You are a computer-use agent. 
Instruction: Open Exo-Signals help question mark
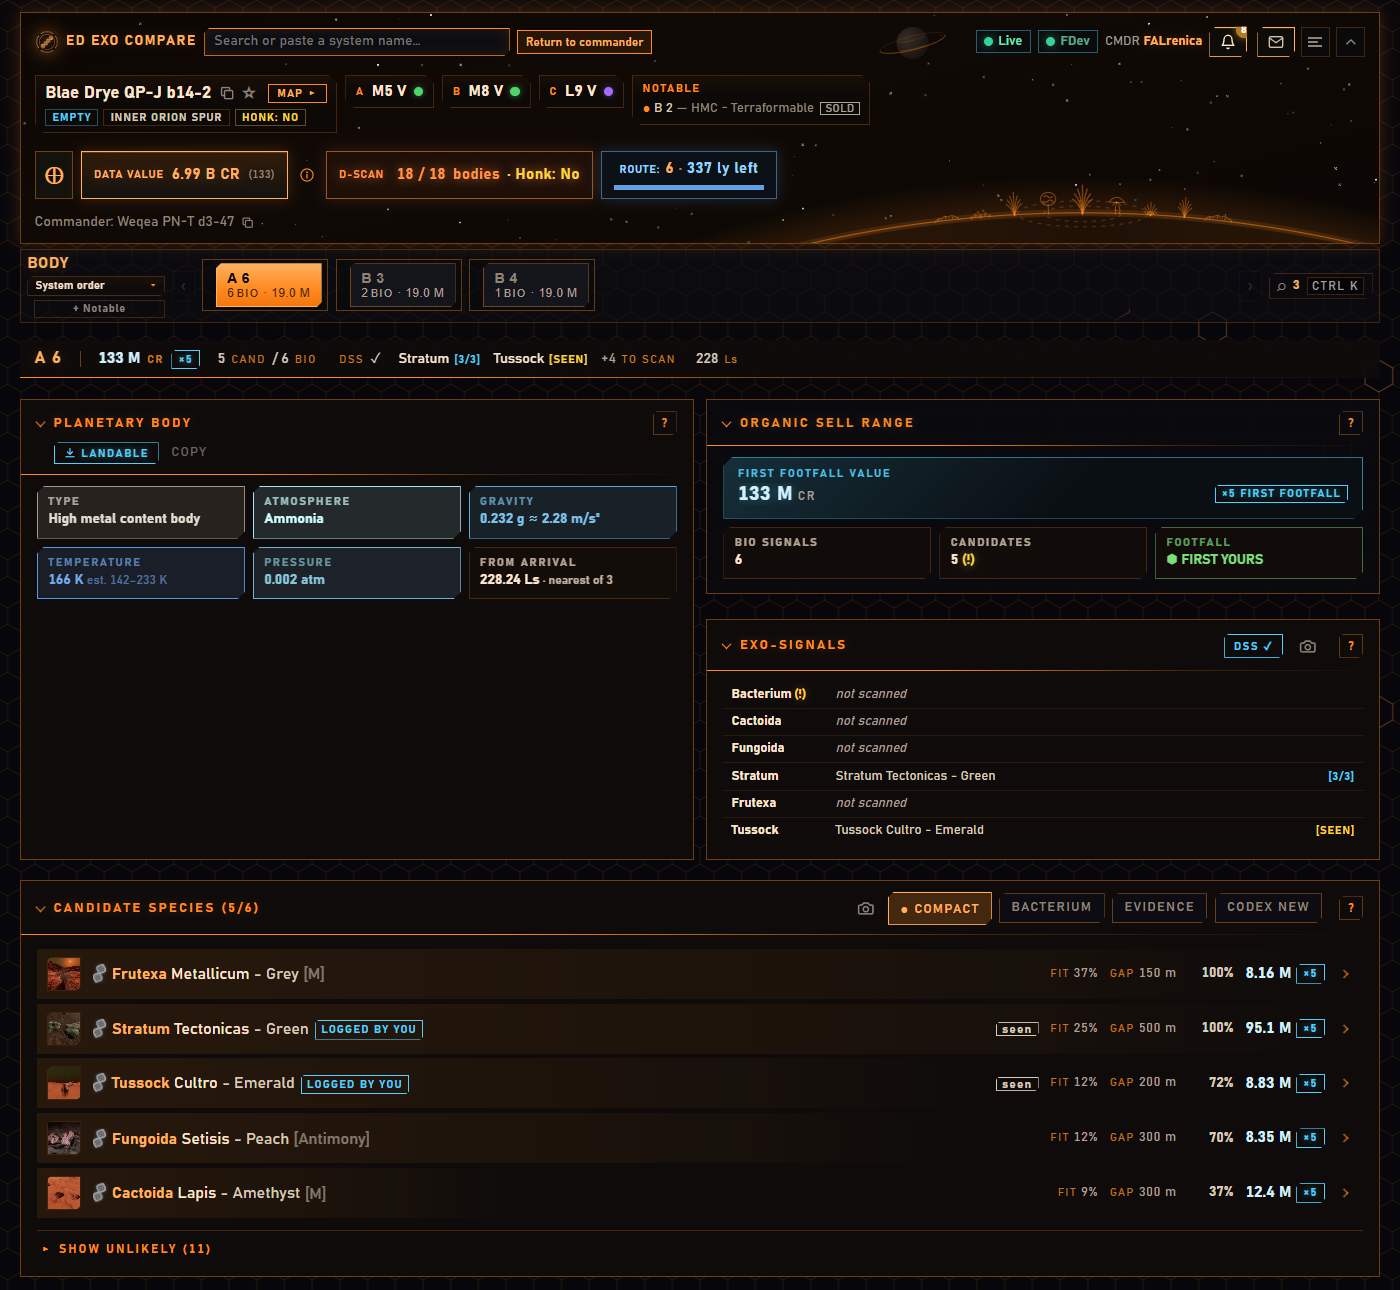(1350, 646)
